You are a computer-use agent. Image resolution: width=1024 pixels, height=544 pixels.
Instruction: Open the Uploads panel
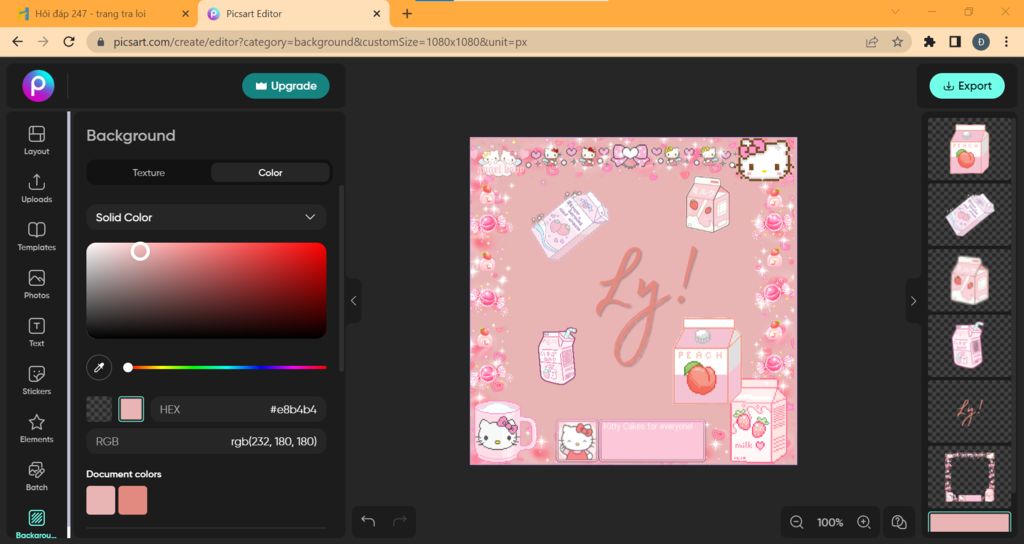(37, 188)
